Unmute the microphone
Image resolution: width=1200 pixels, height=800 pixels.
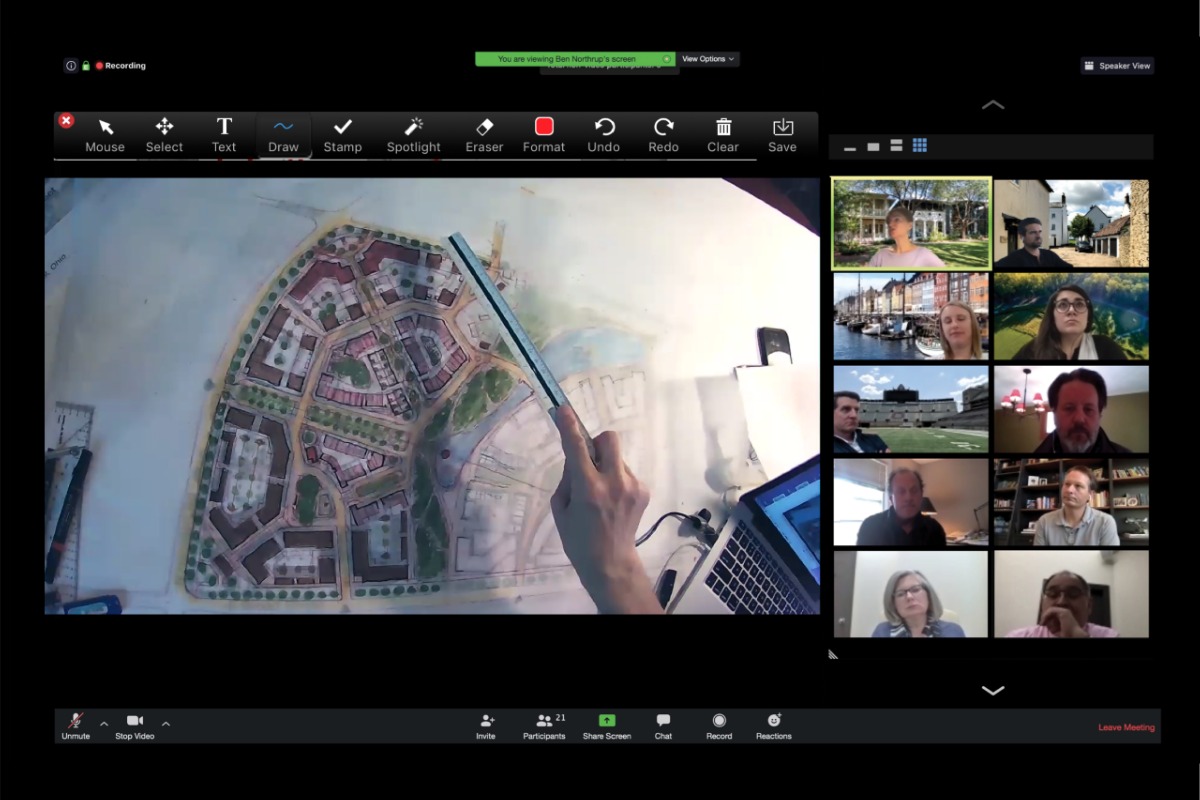click(75, 726)
